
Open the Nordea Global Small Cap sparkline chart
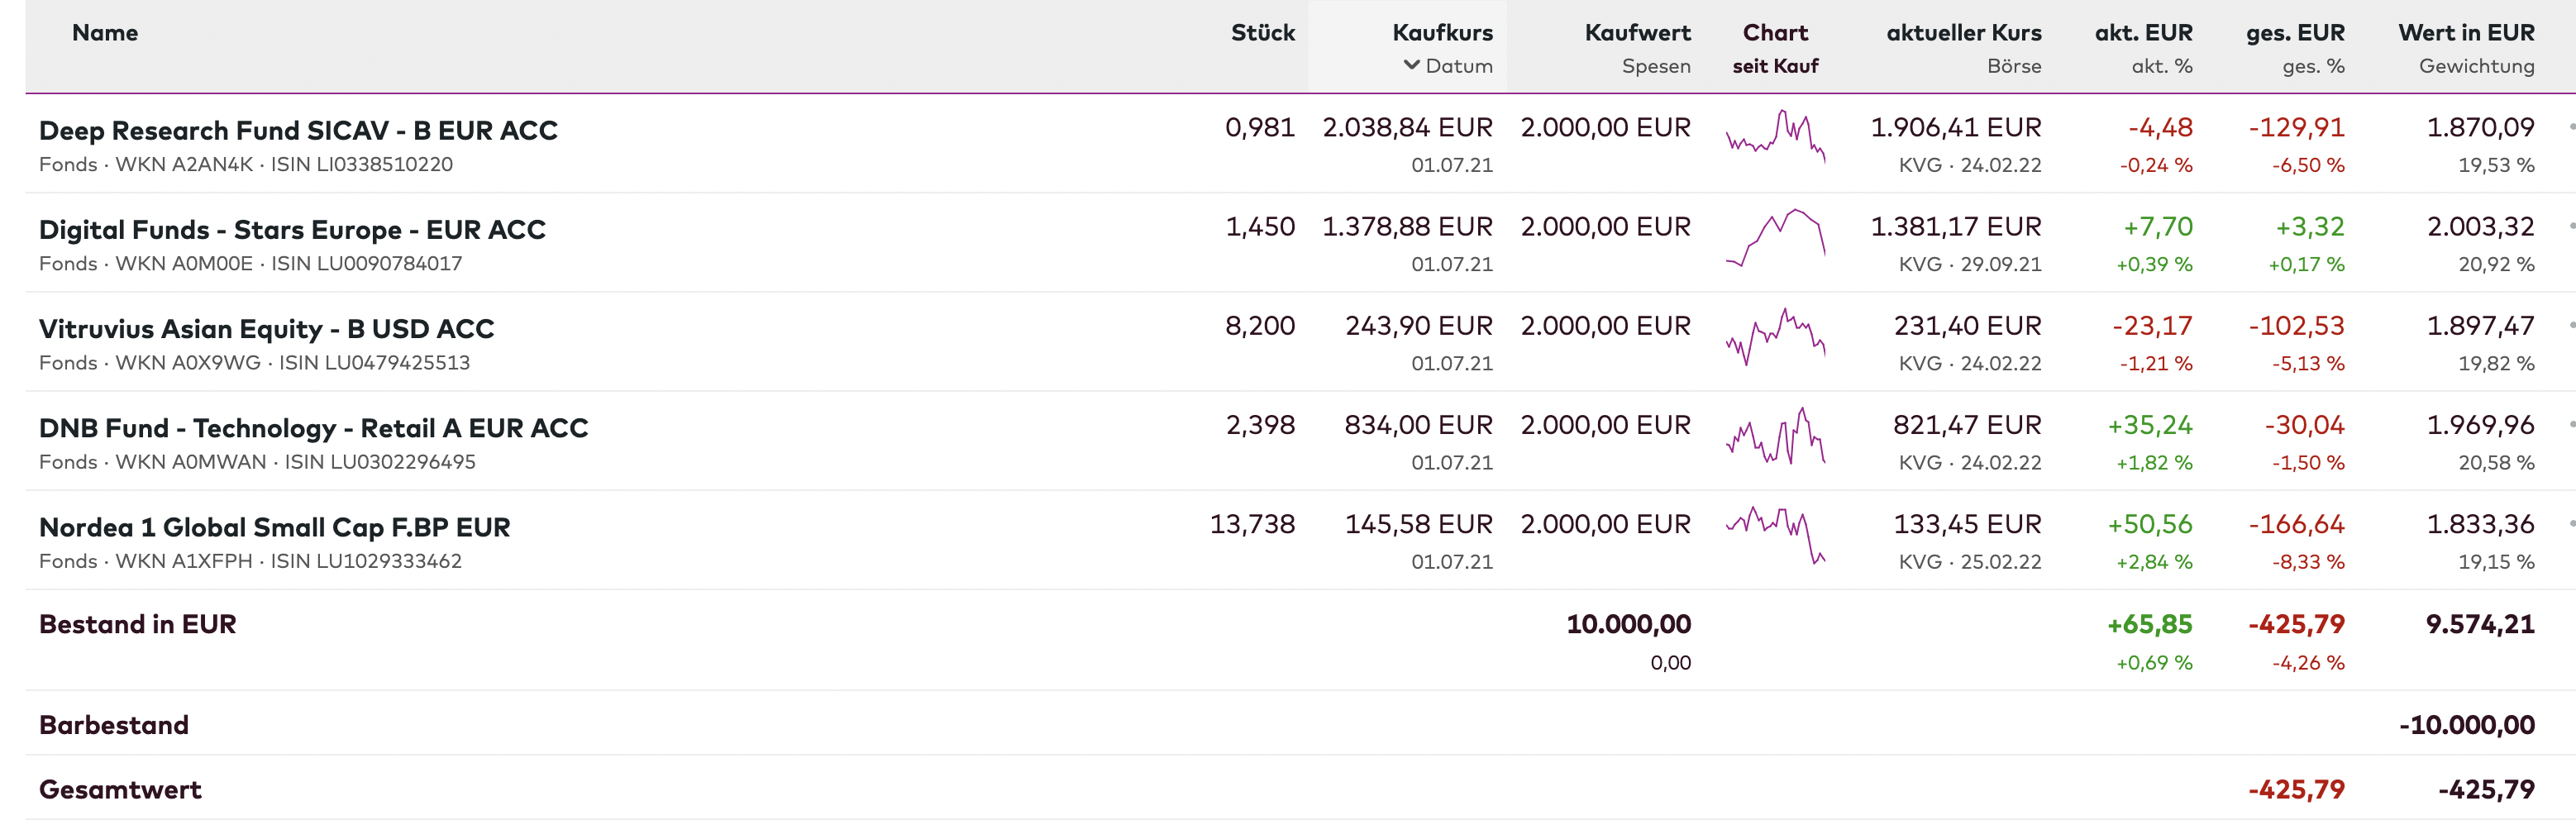click(x=1775, y=534)
